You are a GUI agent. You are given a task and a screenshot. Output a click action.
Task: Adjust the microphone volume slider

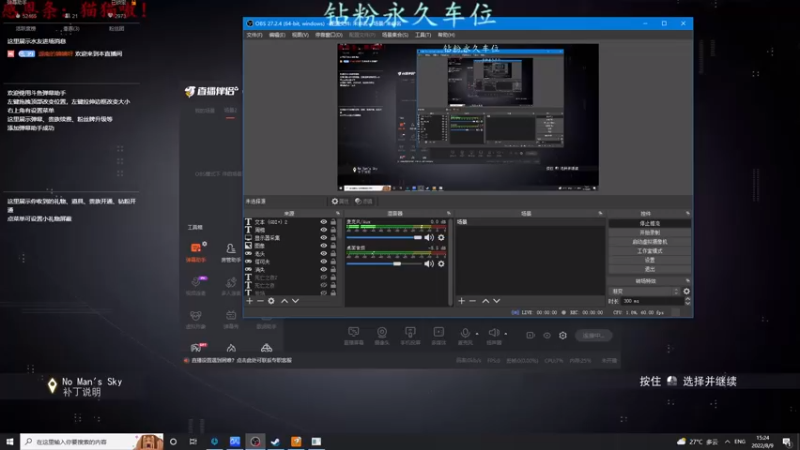(x=384, y=238)
